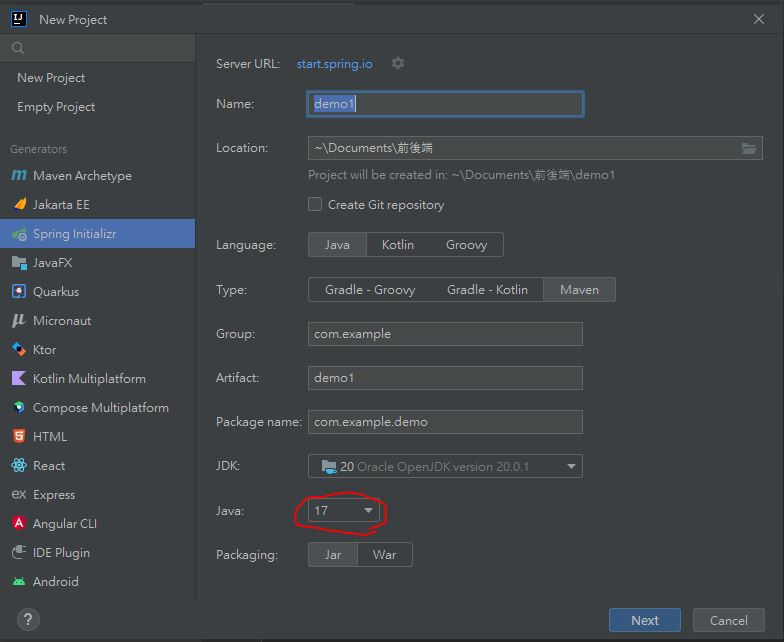The image size is (784, 642).
Task: Choose Gradle - Groovy build type
Action: 370,290
